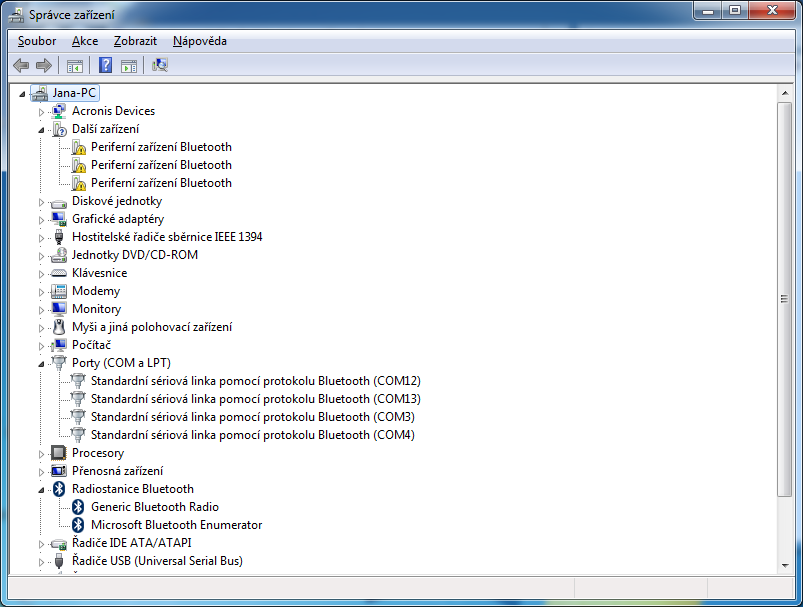Click the mouse icon for Myši
The height and width of the screenshot is (607, 803).
coord(59,327)
